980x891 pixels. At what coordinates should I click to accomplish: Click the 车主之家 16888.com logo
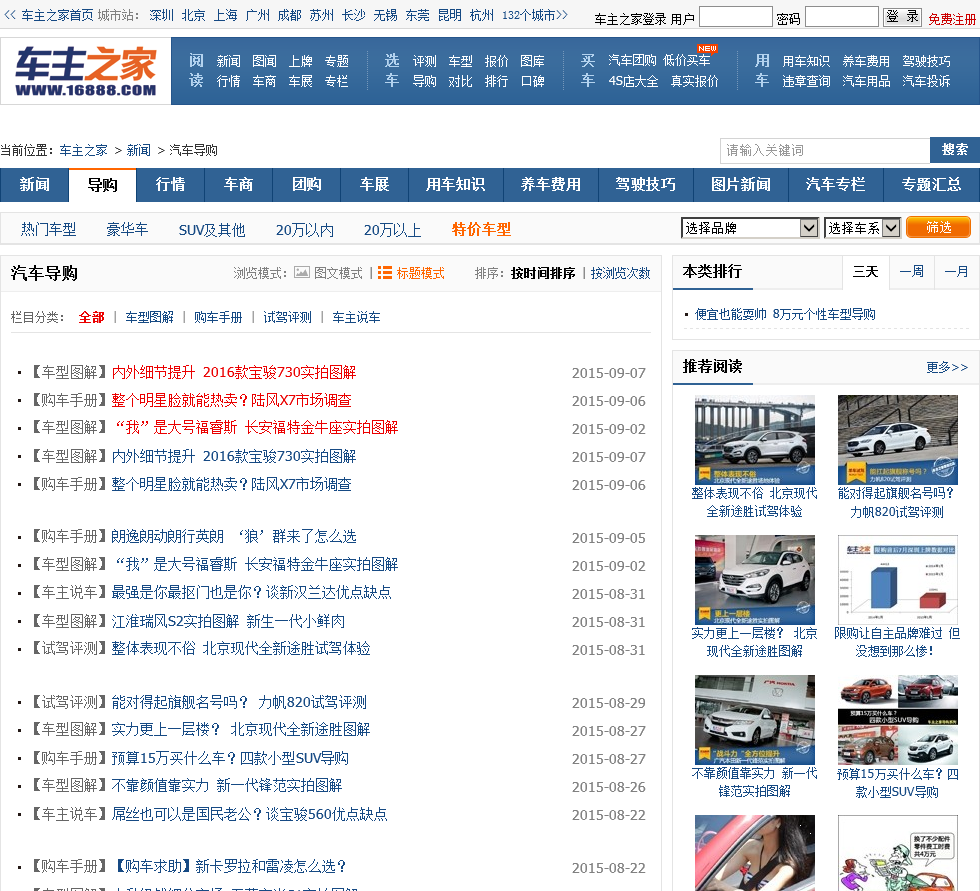tap(86, 71)
